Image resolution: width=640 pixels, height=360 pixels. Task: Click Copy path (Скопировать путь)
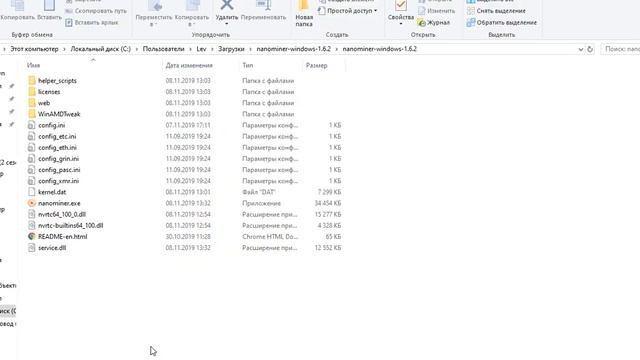click(x=96, y=11)
